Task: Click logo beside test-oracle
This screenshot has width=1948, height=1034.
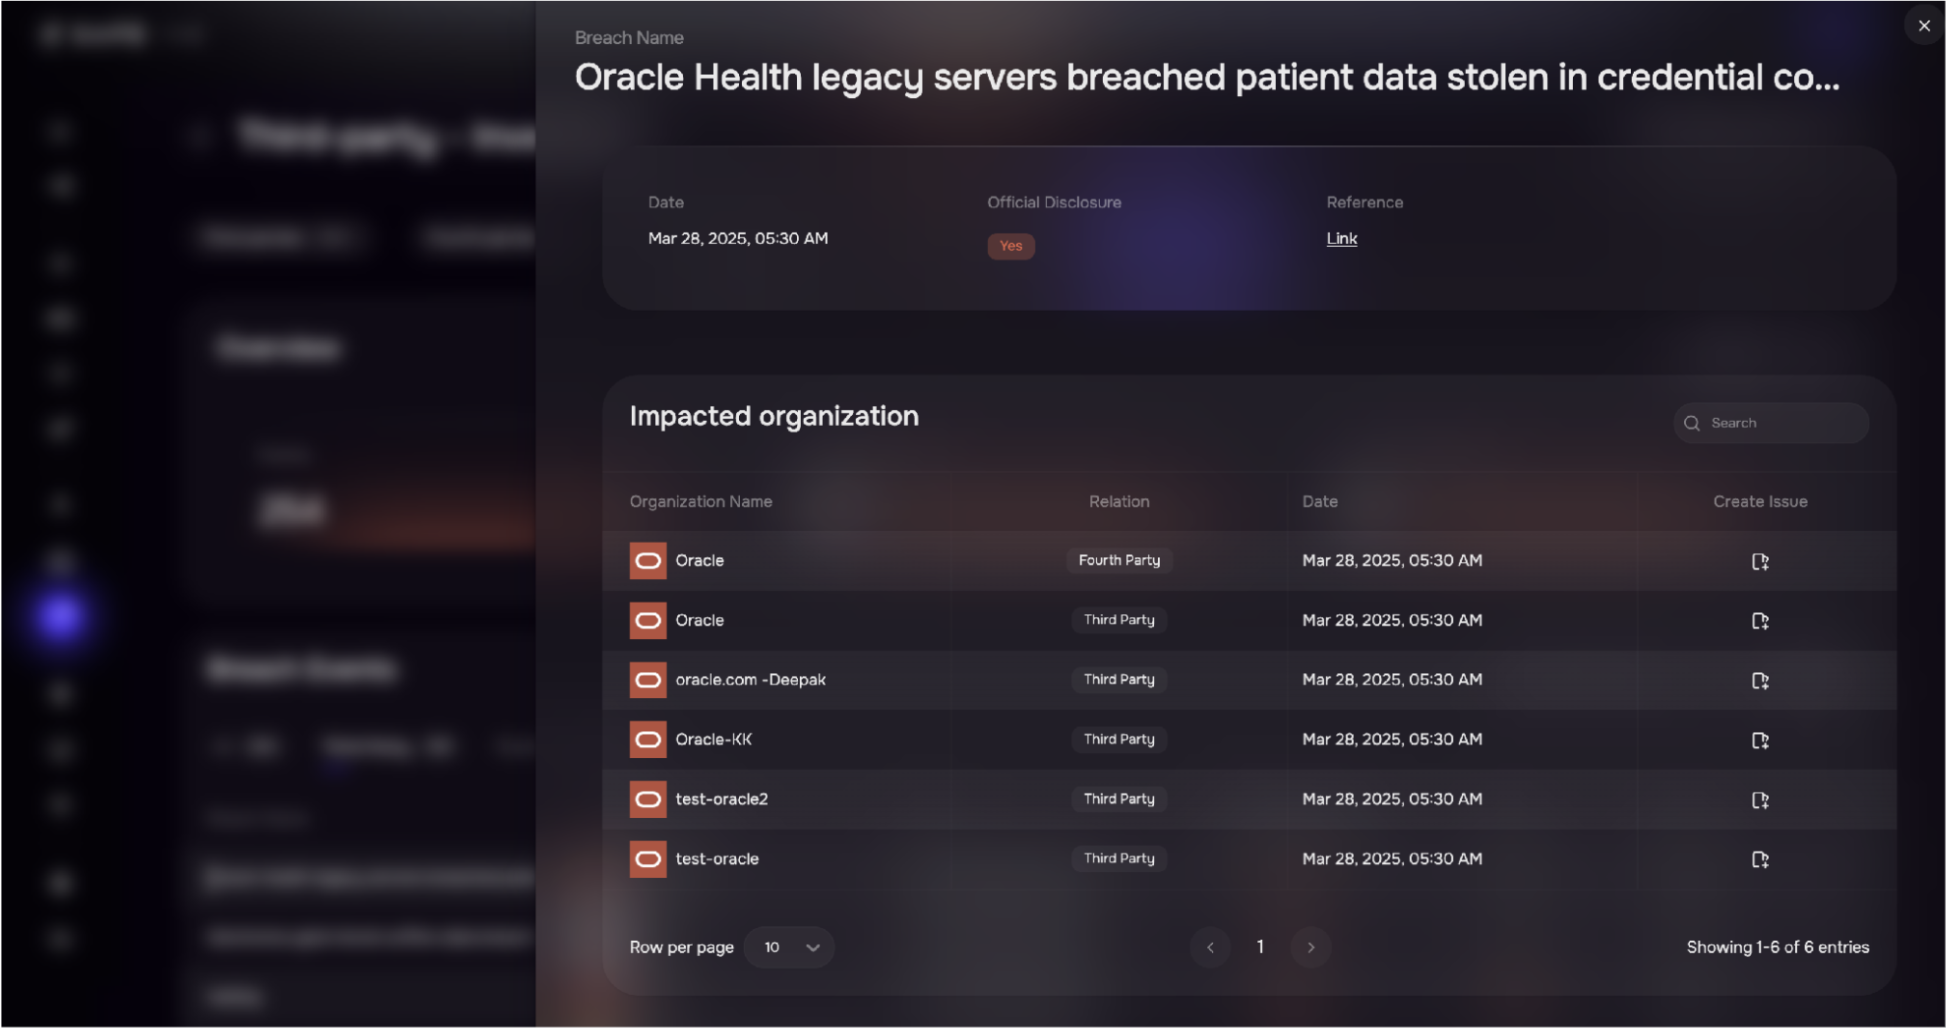Action: tap(647, 859)
